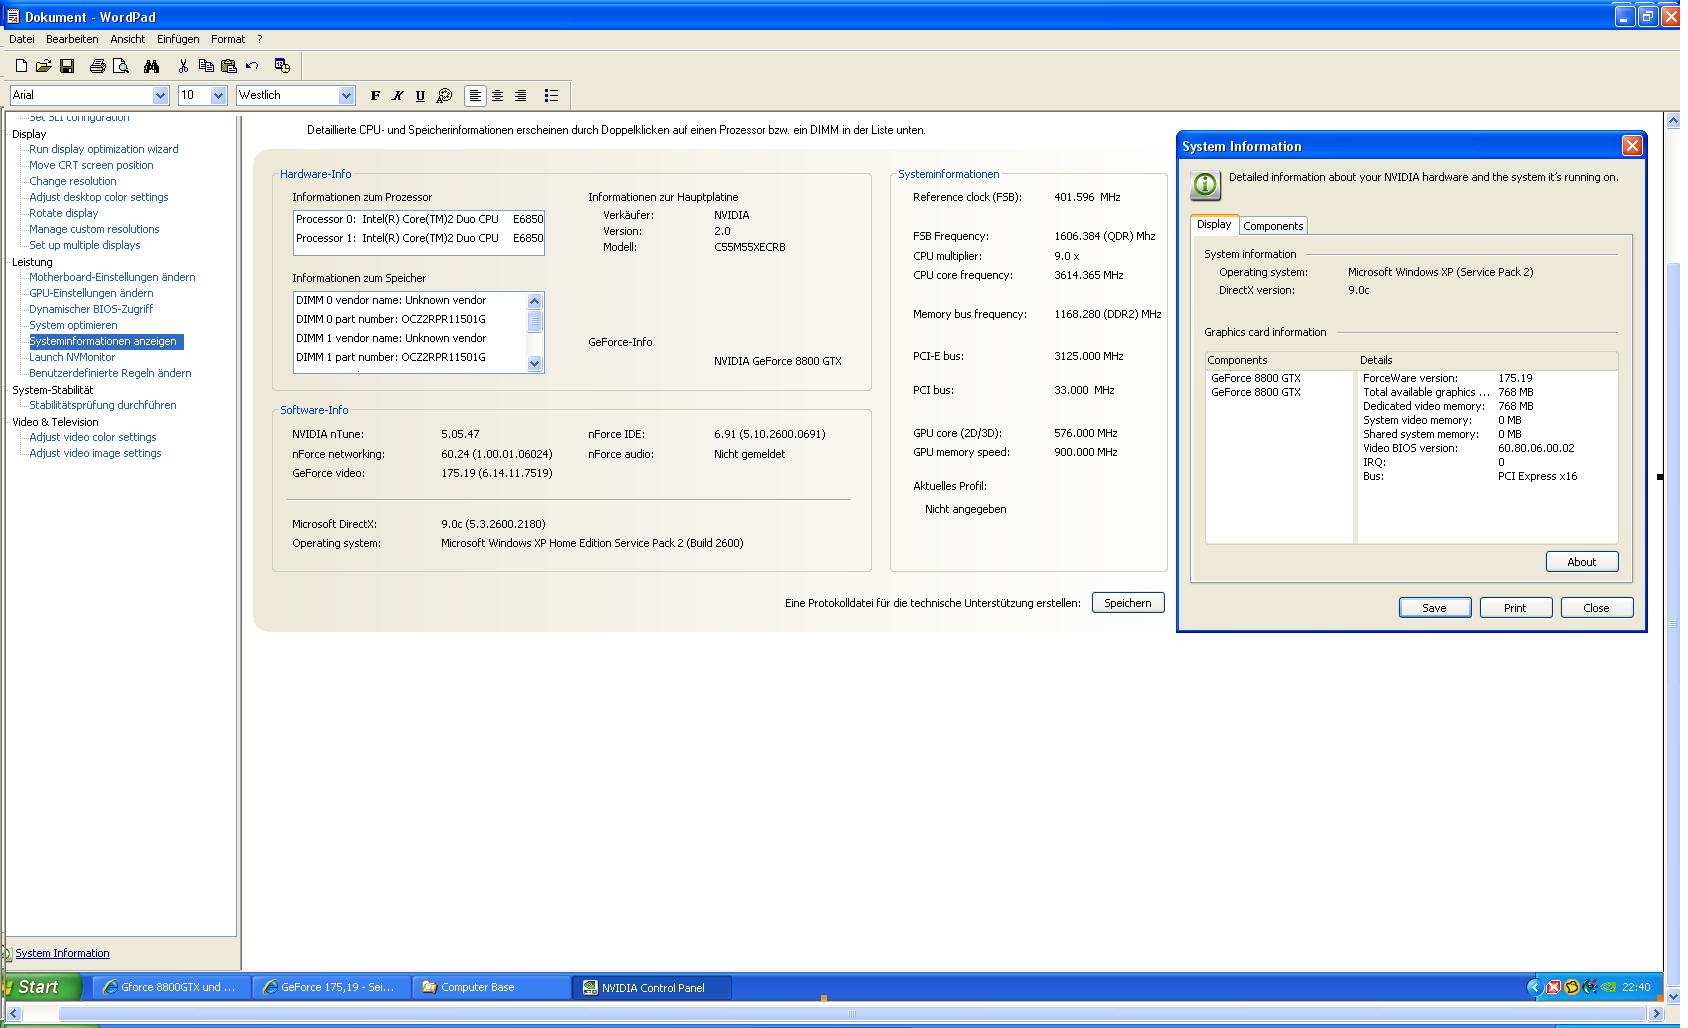Expand hidden system tray icons chevron
The image size is (1688, 1028).
[1534, 987]
